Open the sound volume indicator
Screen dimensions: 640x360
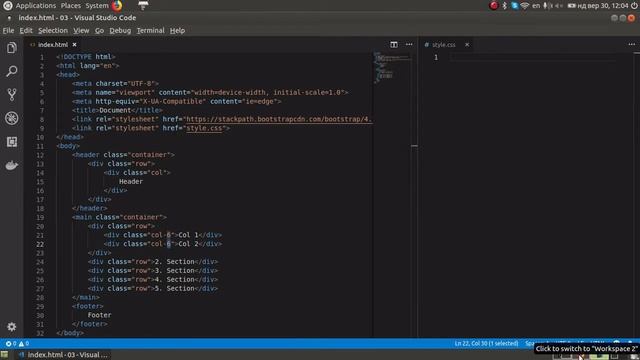(559, 5)
